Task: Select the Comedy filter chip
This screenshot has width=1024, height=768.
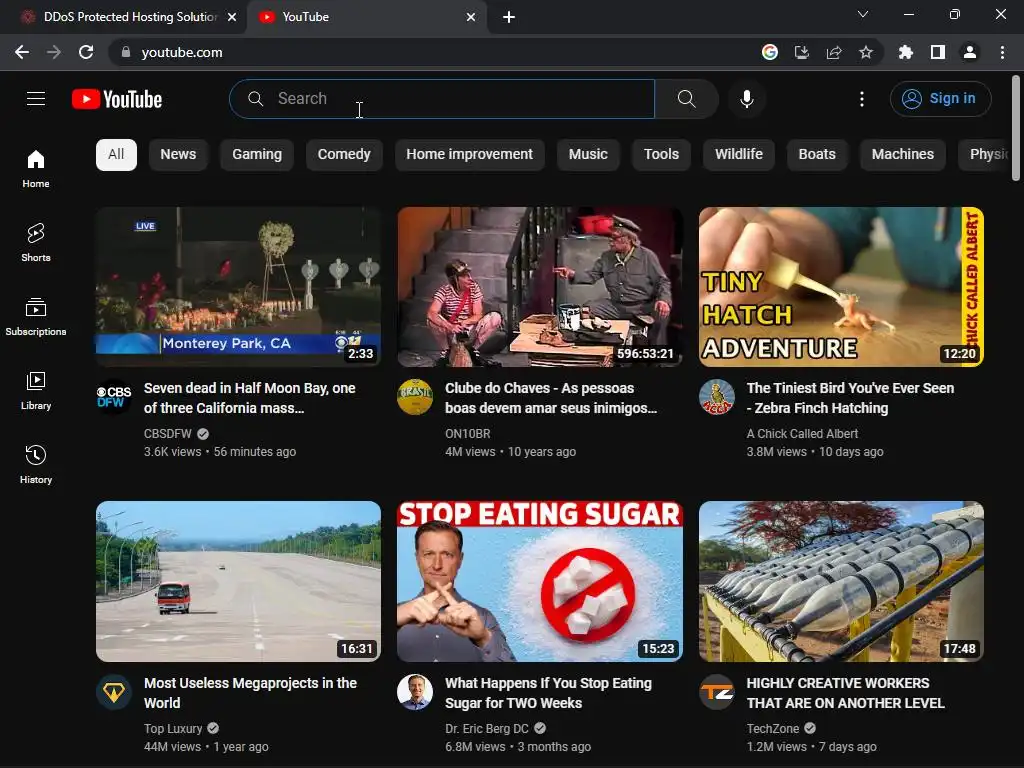Action: [x=344, y=155]
